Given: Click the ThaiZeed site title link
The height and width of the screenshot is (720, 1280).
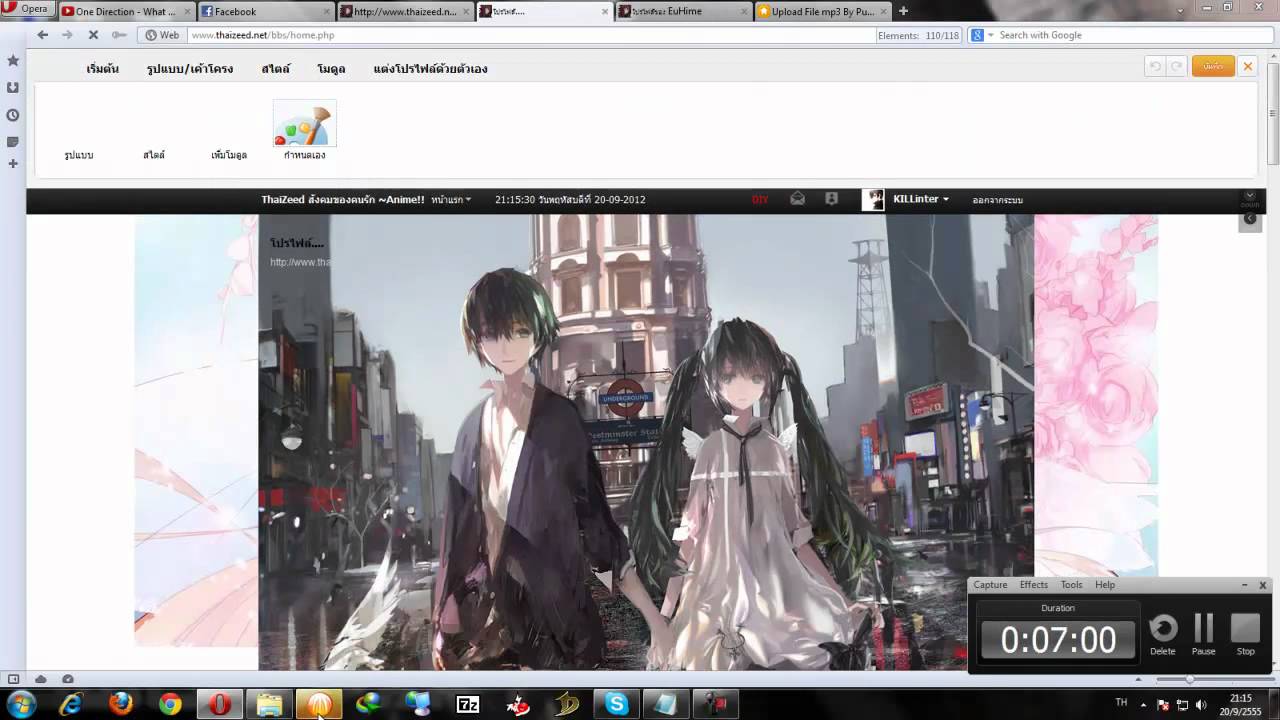Looking at the screenshot, I should (x=343, y=200).
